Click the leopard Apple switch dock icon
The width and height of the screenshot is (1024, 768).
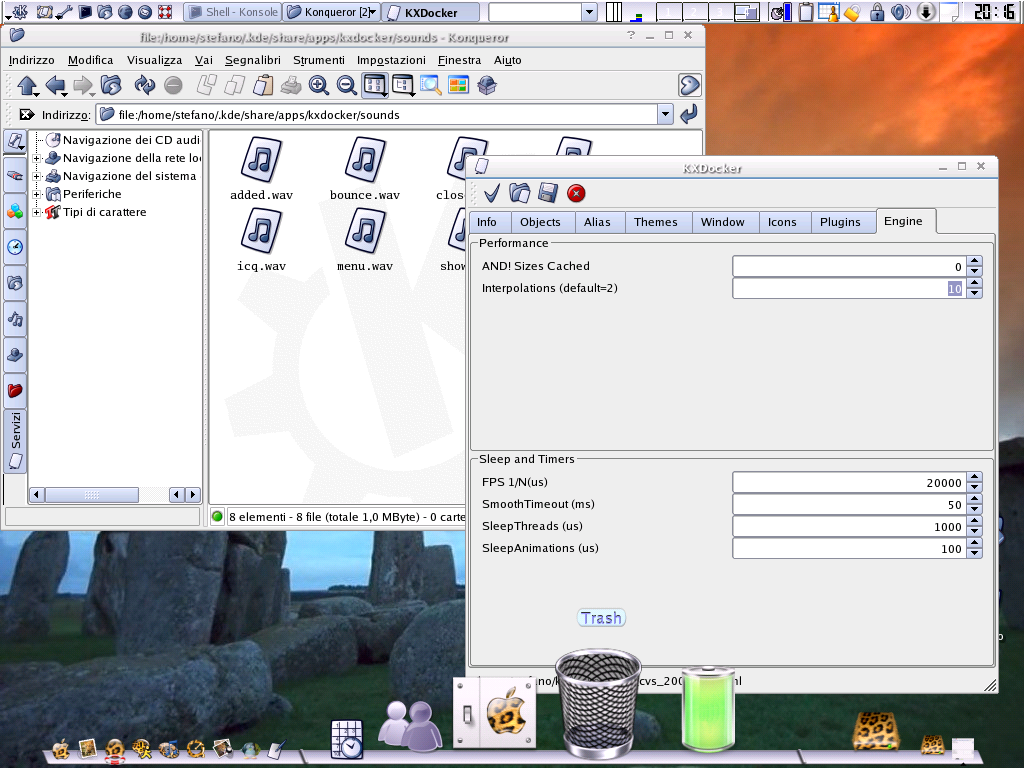pos(494,712)
